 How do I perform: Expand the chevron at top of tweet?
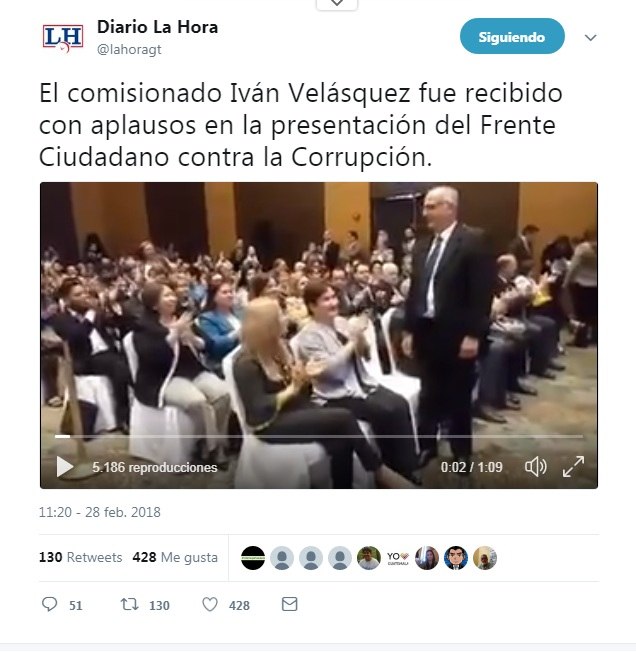(337, 3)
